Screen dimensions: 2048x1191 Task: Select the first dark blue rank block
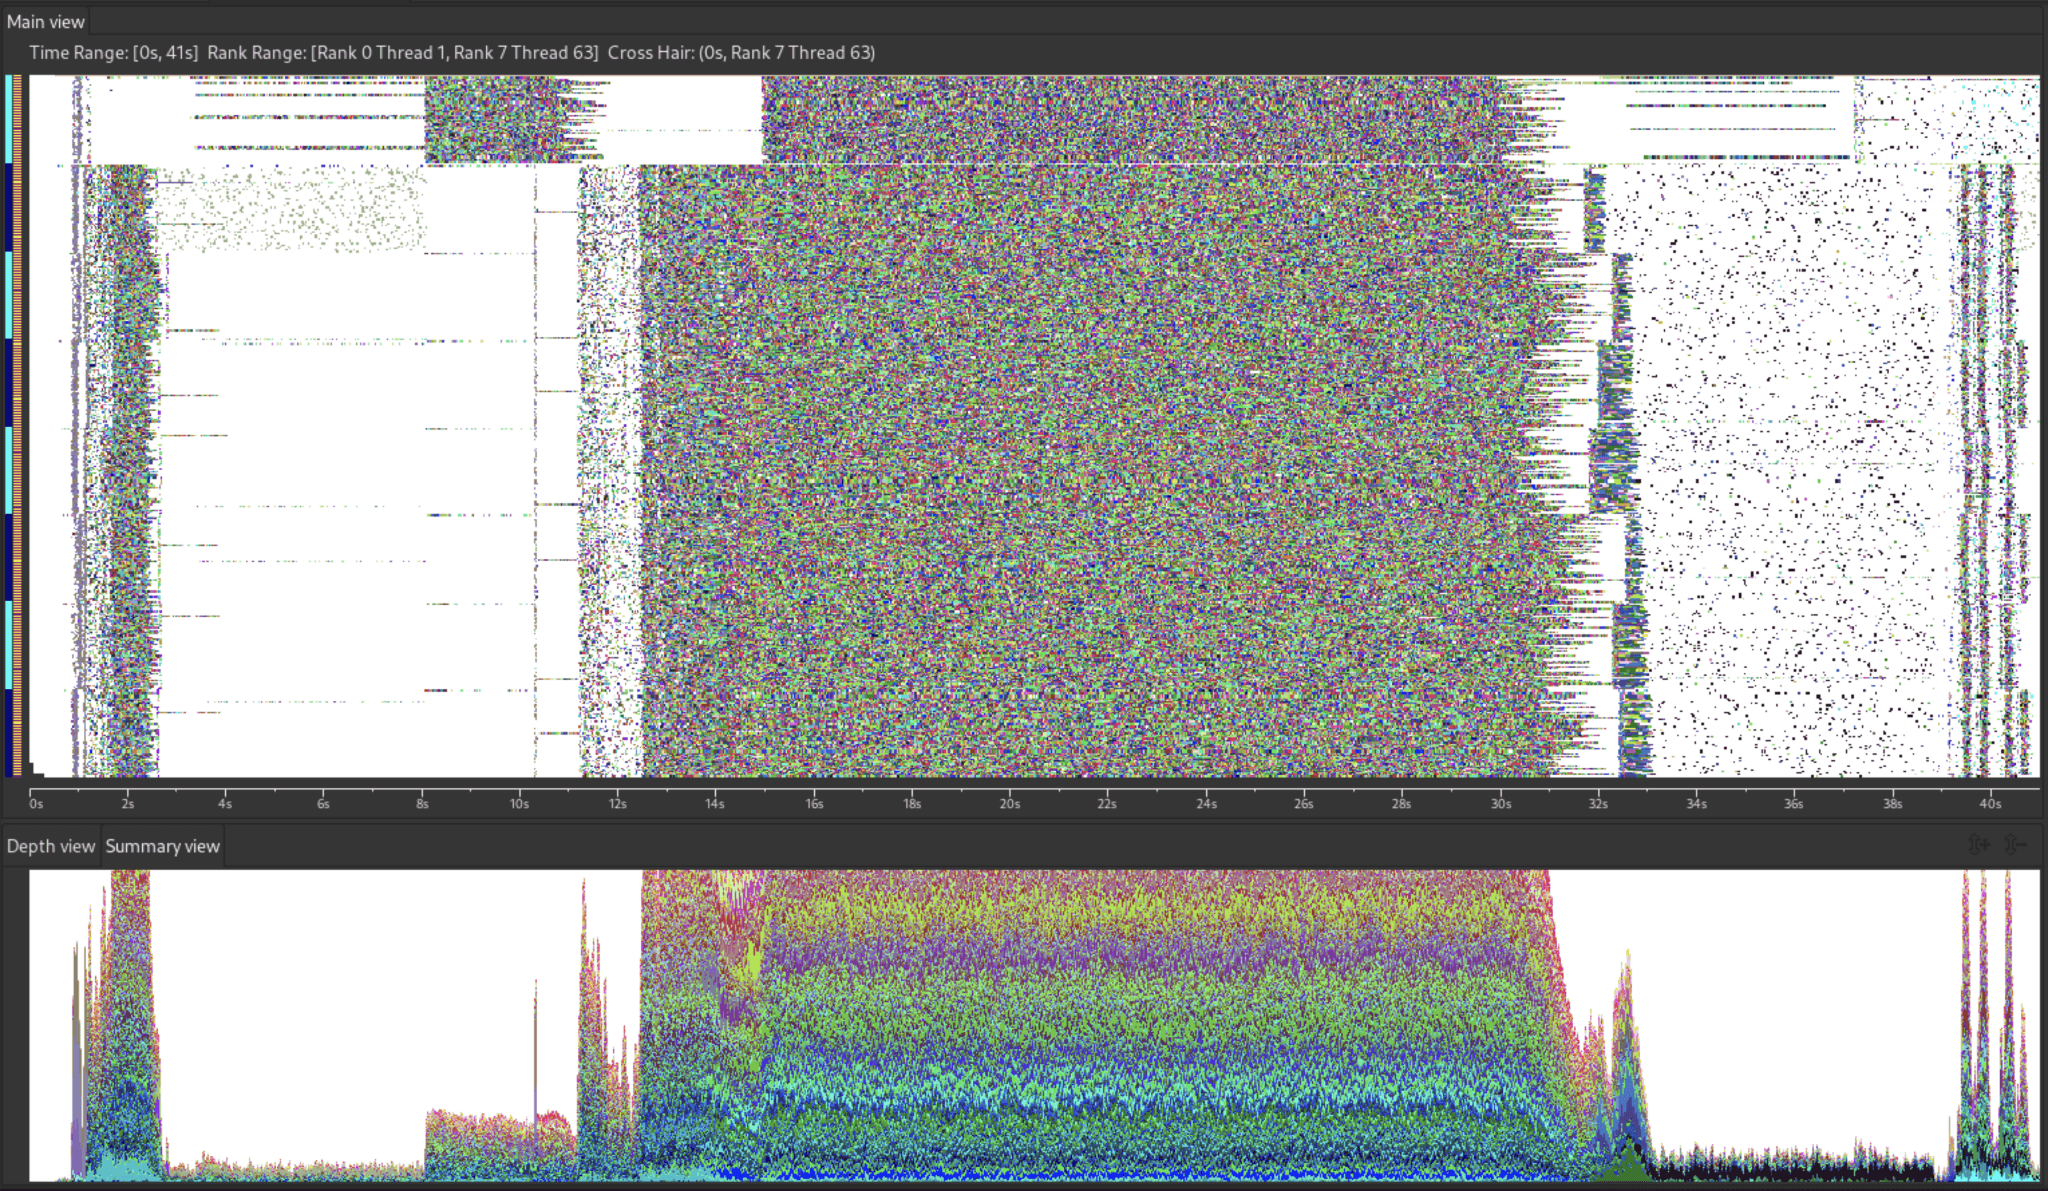click(8, 207)
